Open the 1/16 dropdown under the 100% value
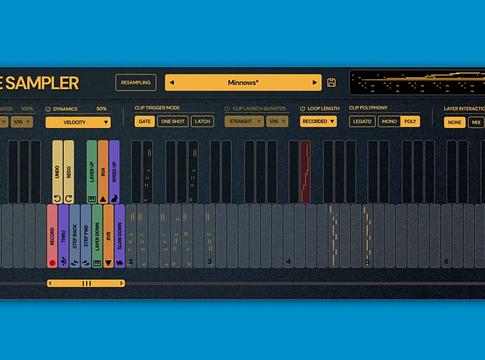Screen dimensions: 485x360 click(x=22, y=122)
